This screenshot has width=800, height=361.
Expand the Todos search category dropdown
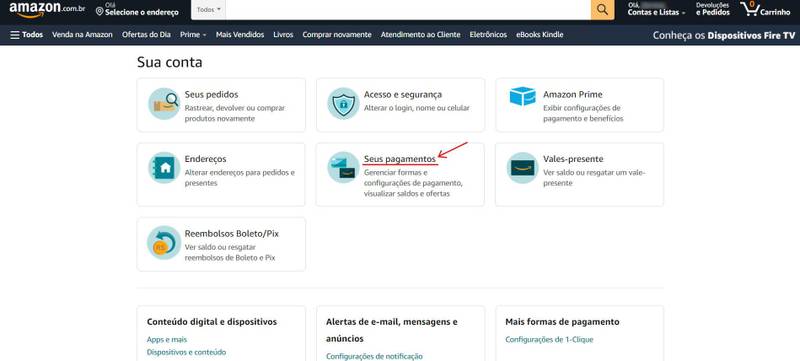208,10
